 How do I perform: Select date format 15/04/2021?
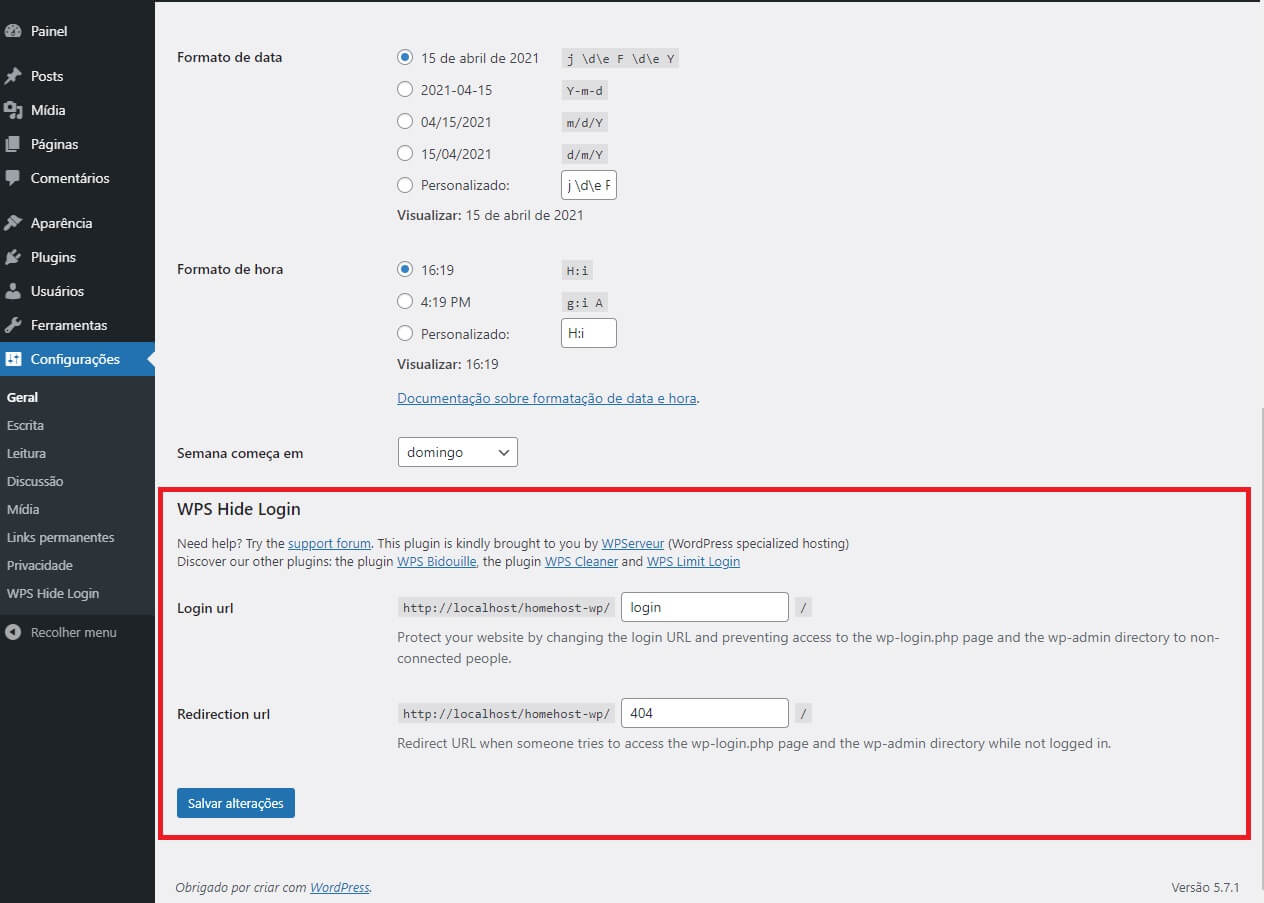(x=405, y=154)
